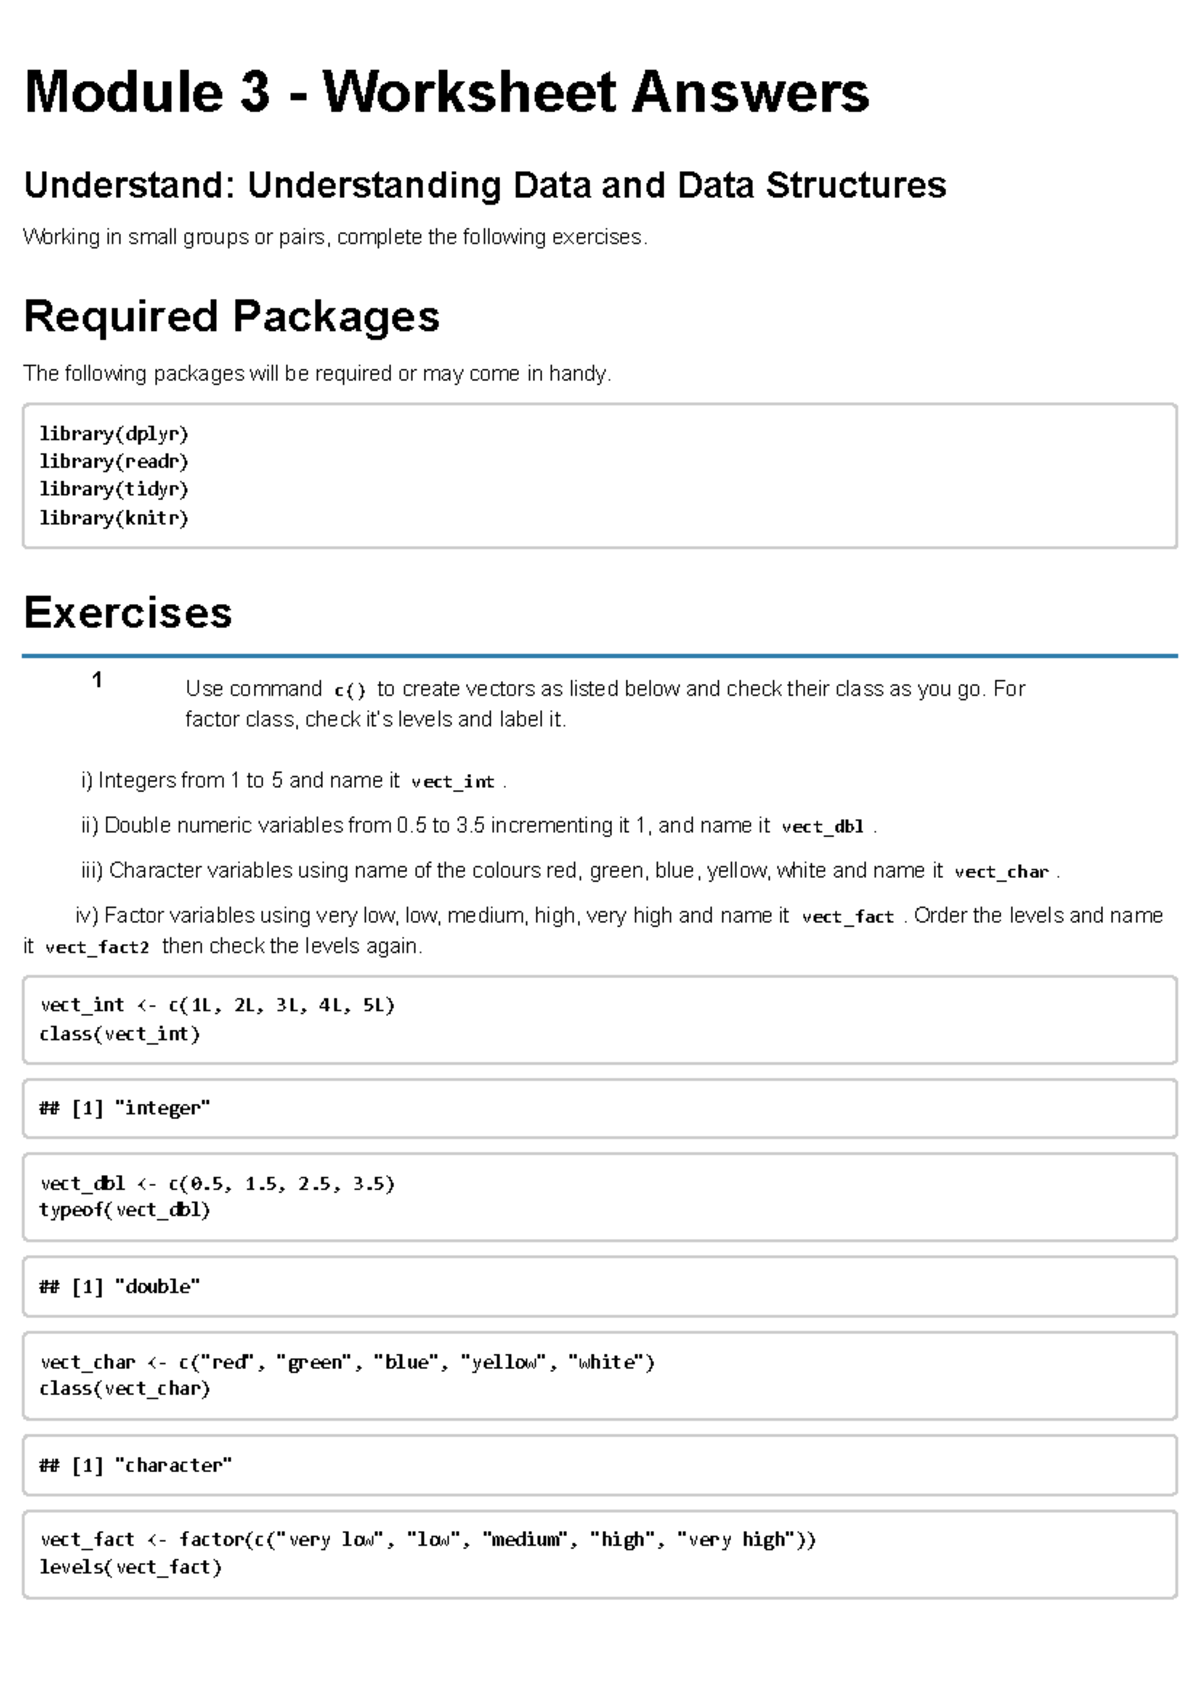Click the library(tidyr) code line
The image size is (1200, 1697).
(x=113, y=489)
